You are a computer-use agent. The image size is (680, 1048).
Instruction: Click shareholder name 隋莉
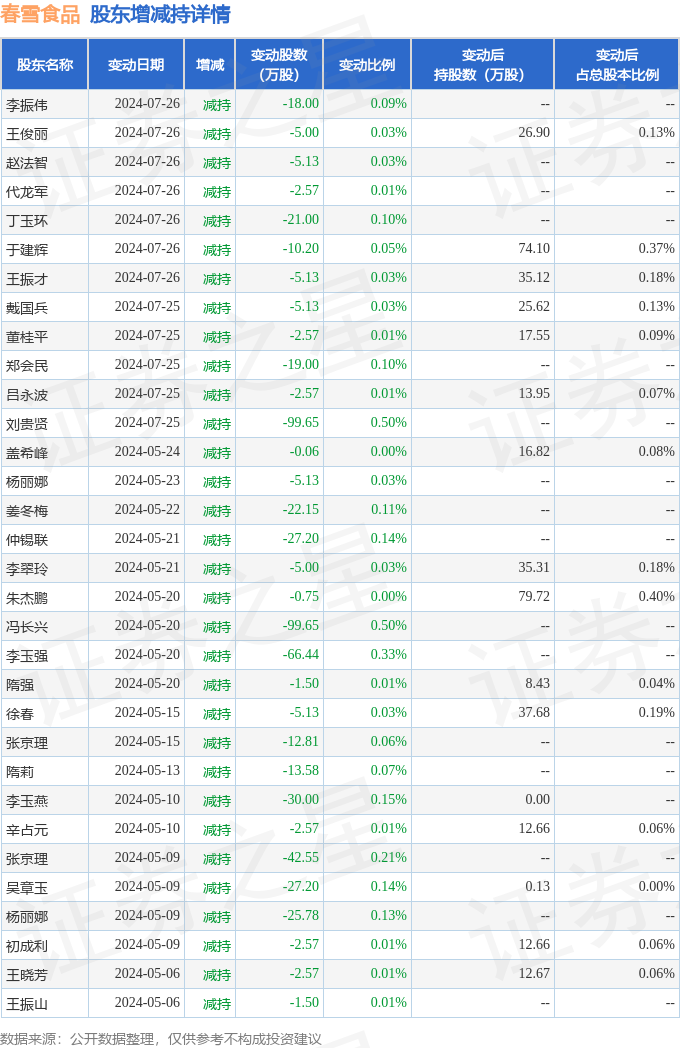tap(20, 772)
